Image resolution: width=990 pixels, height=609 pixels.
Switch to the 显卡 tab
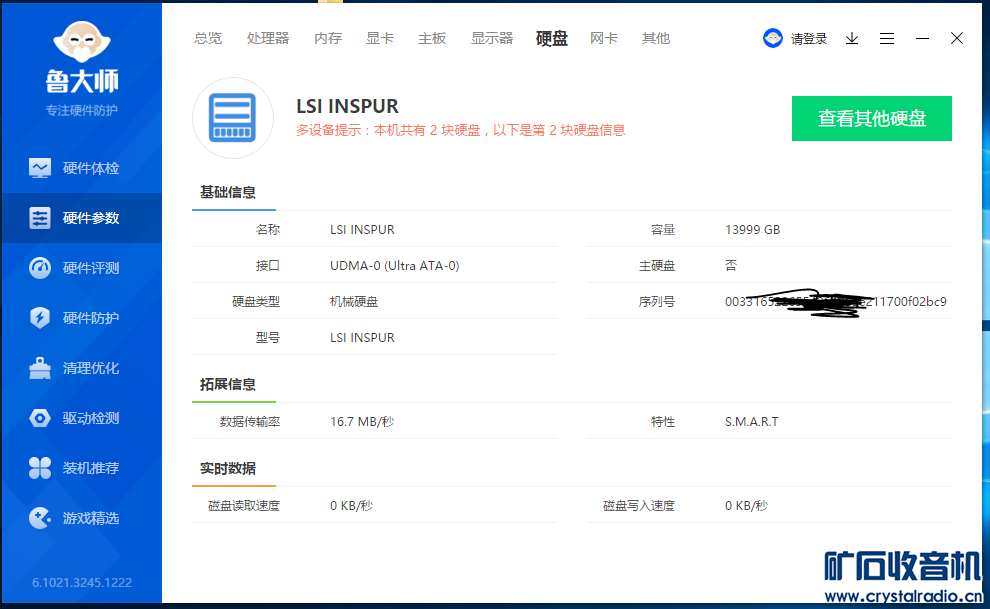coord(379,38)
